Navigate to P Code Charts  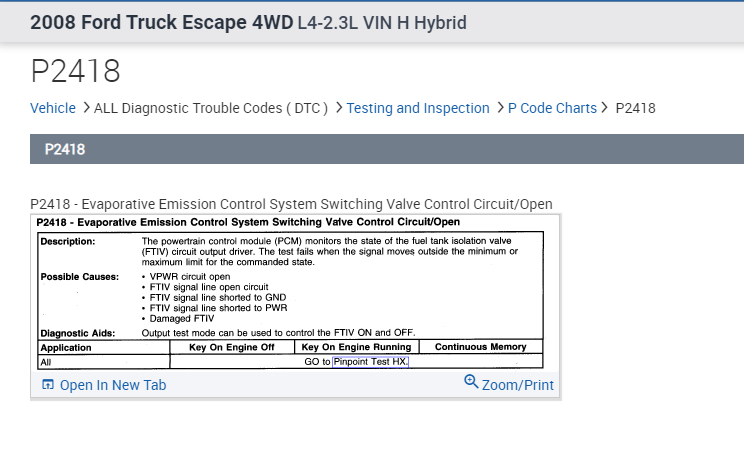click(552, 108)
